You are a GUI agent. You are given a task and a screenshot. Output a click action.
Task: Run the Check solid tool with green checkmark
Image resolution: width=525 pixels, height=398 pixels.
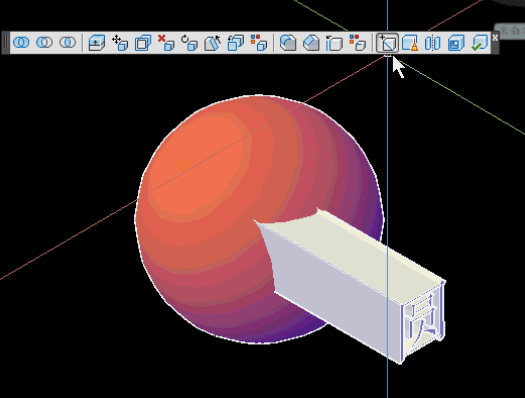click(479, 43)
